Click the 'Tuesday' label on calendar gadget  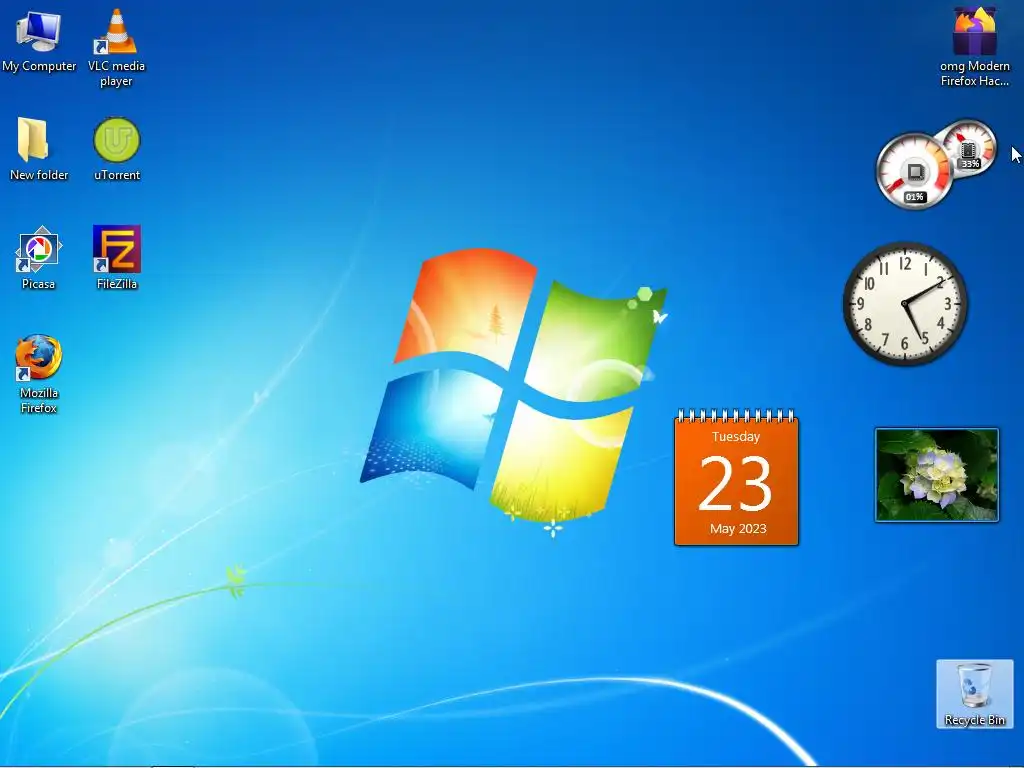point(736,437)
